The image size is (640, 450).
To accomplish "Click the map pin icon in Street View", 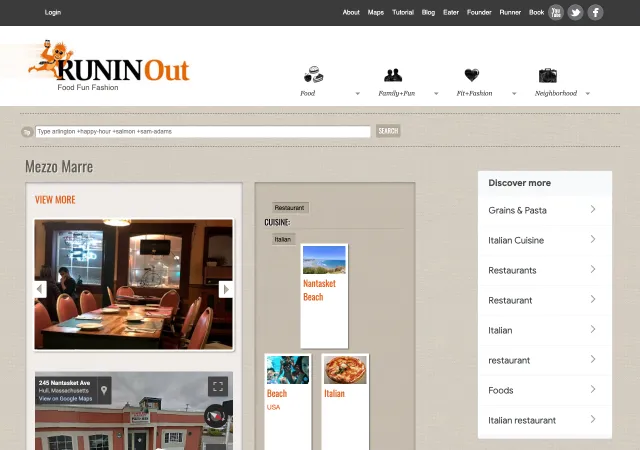I will pyautogui.click(x=104, y=390).
